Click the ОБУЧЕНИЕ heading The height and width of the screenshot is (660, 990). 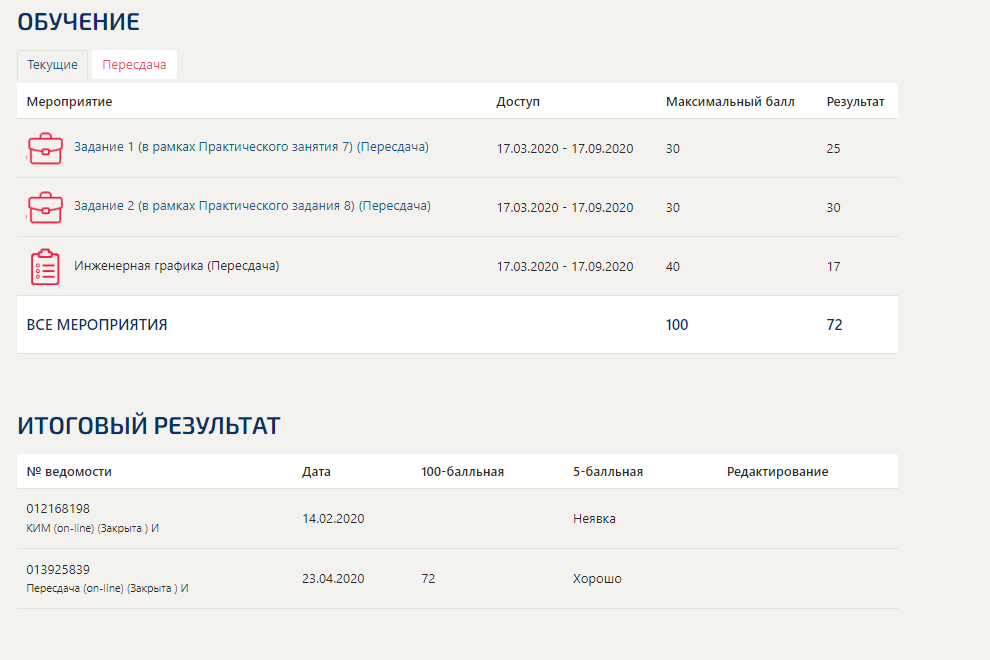pyautogui.click(x=78, y=22)
